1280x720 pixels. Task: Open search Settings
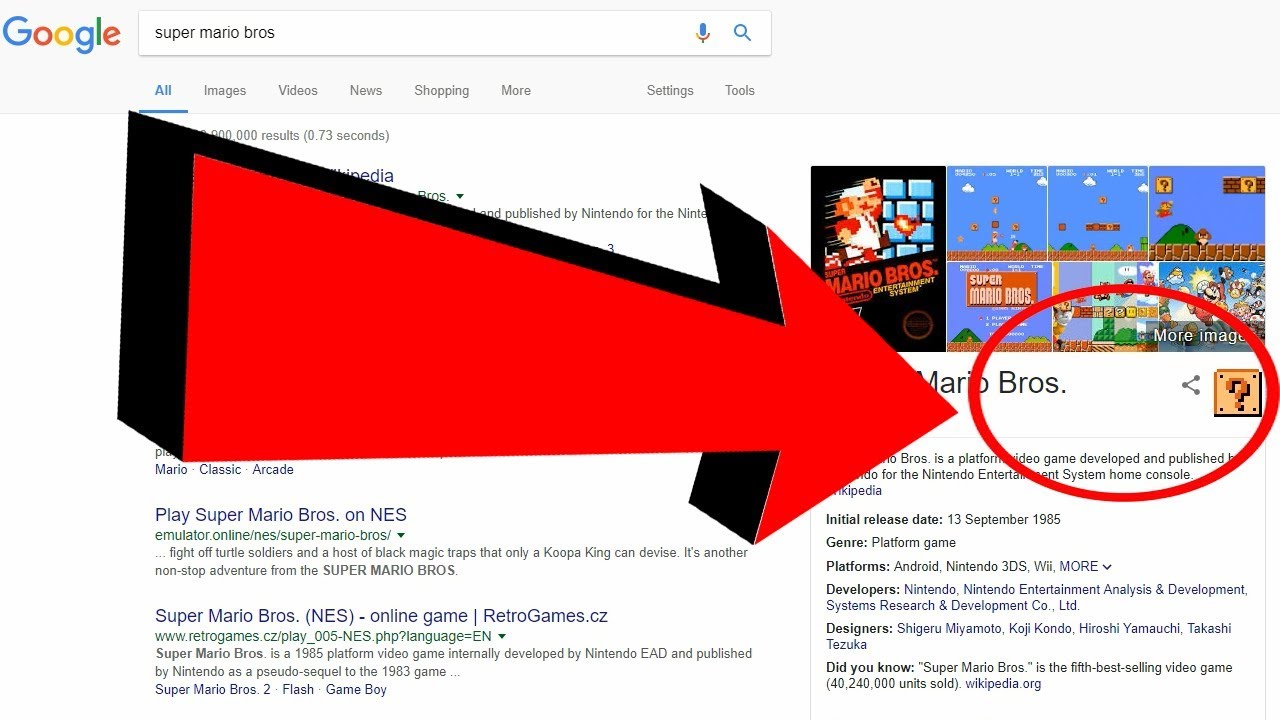[670, 90]
